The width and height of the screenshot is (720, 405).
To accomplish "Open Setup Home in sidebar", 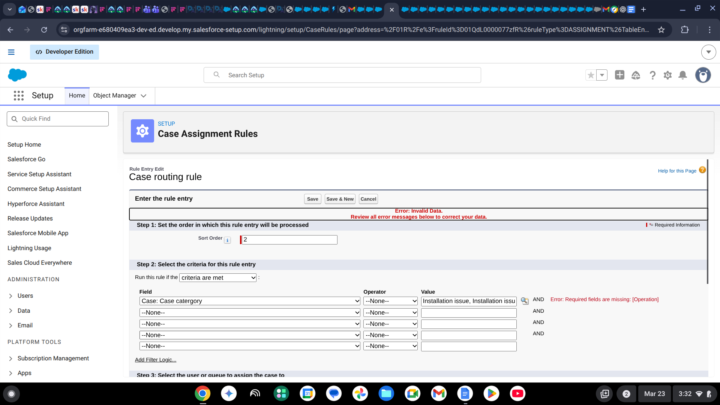I will pos(24,145).
